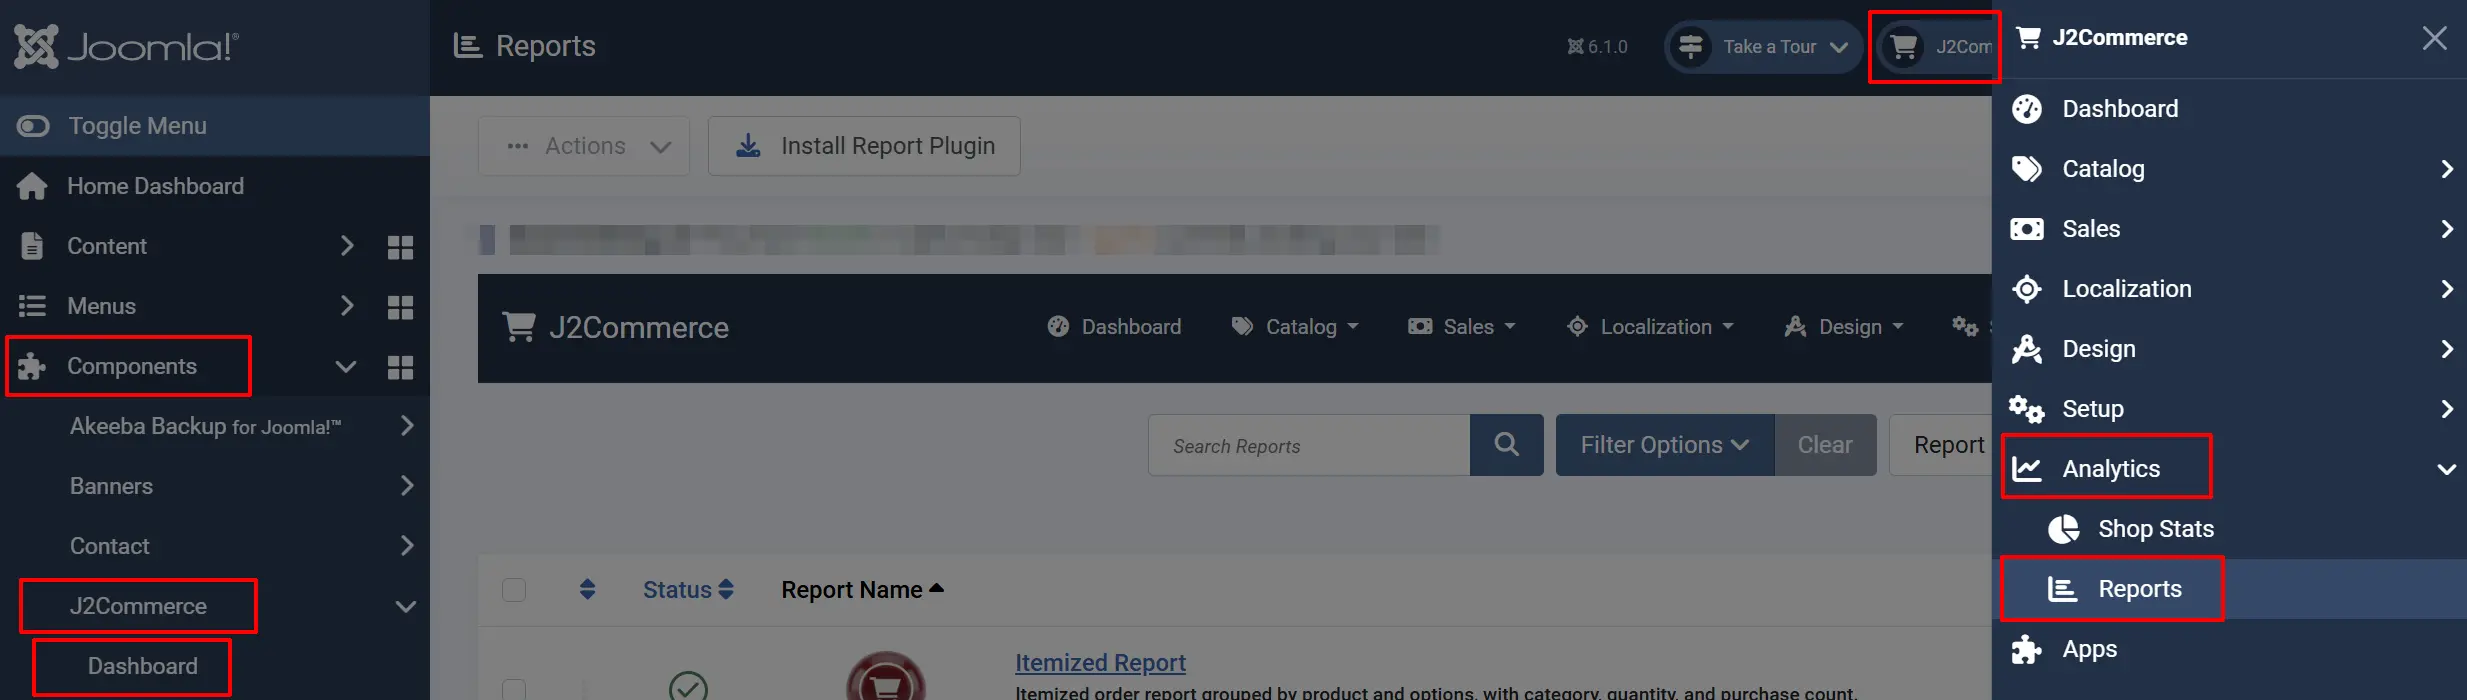2467x700 pixels.
Task: Open Design dropdown in navbar
Action: (x=1844, y=327)
